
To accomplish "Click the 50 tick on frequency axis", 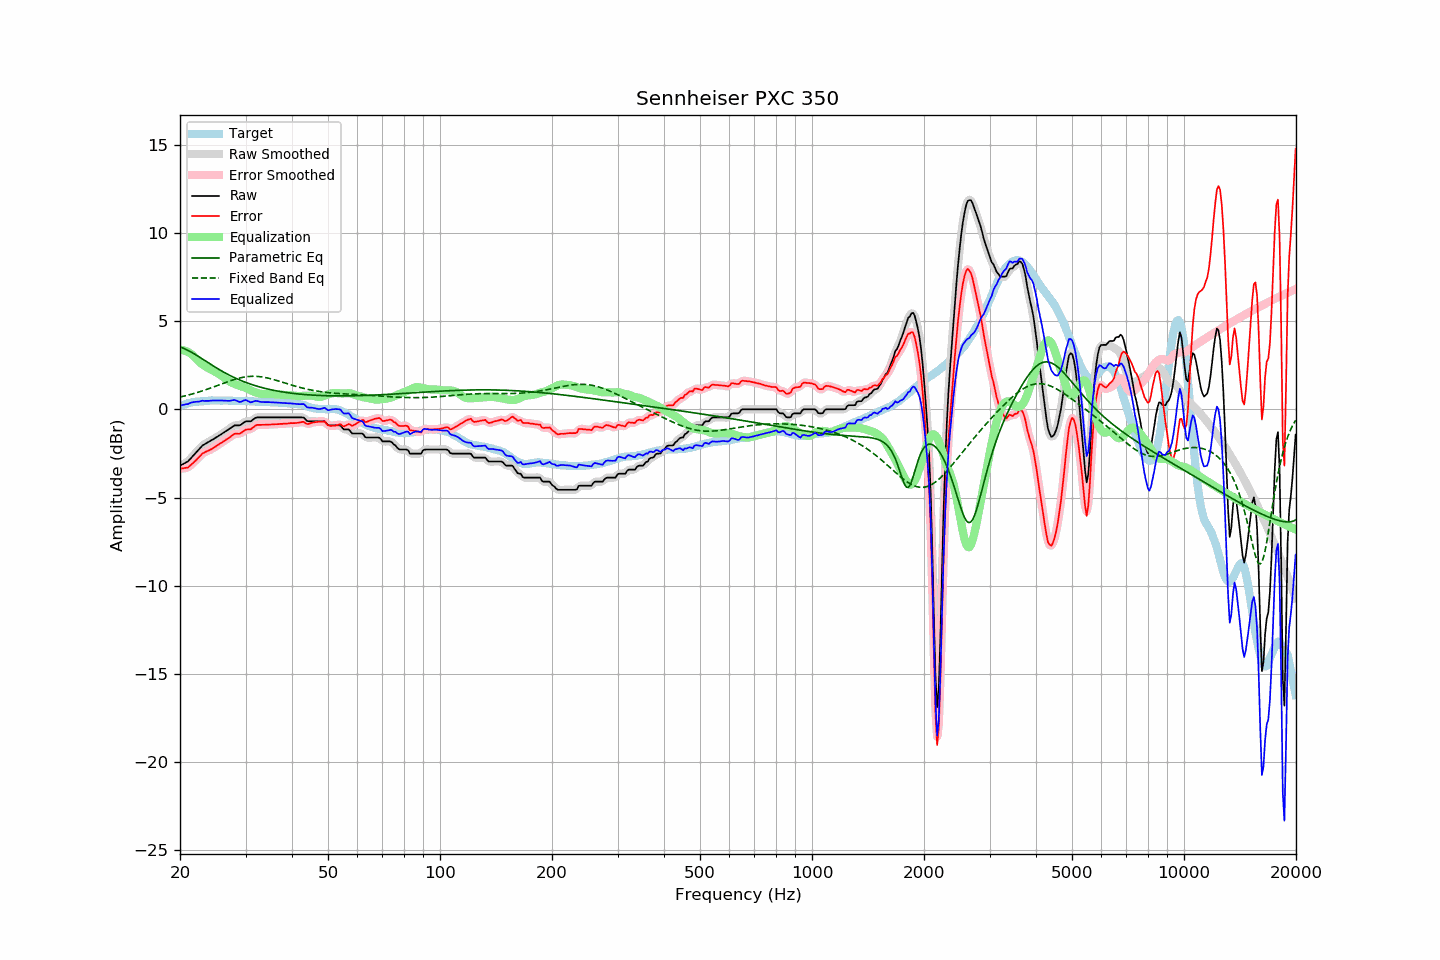I will tap(328, 872).
